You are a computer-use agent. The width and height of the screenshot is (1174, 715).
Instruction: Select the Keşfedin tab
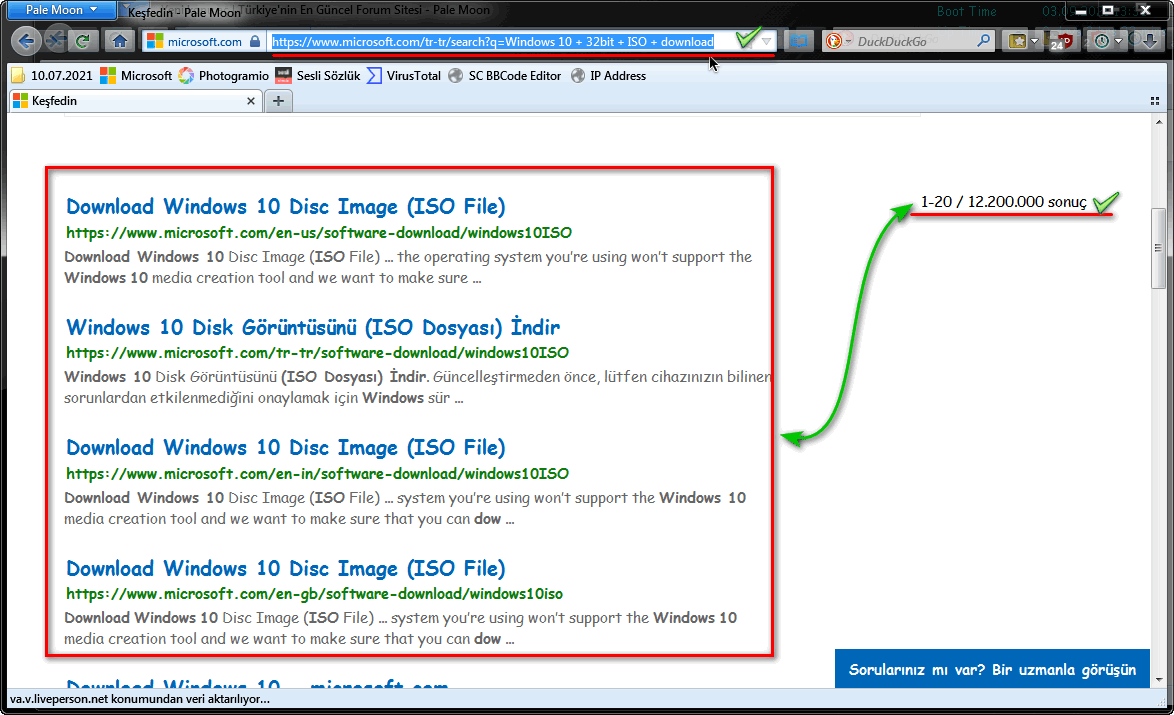[135, 101]
